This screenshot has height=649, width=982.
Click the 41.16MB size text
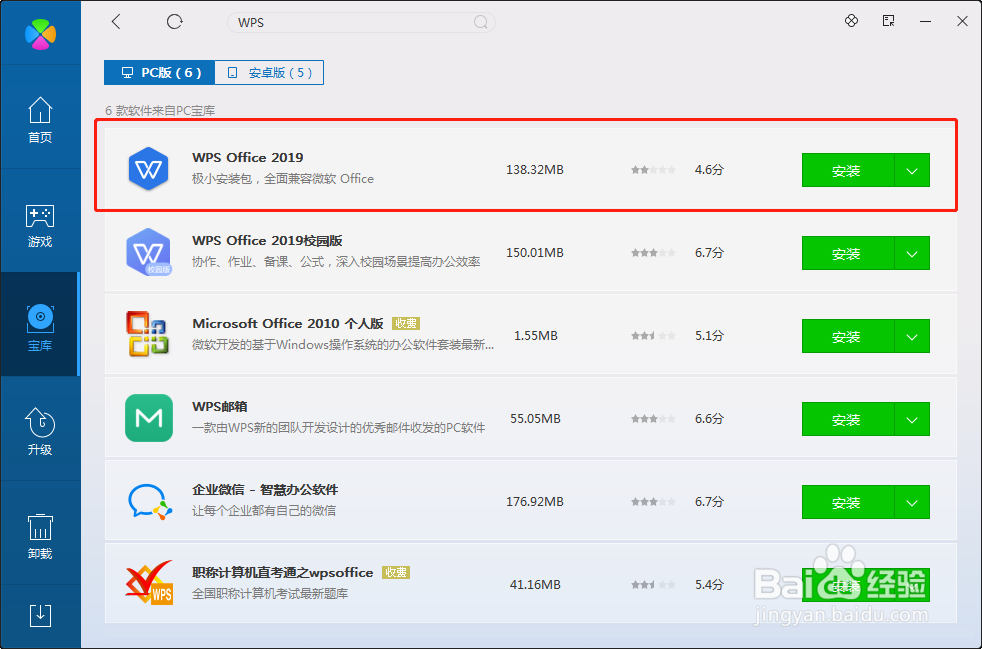click(535, 584)
